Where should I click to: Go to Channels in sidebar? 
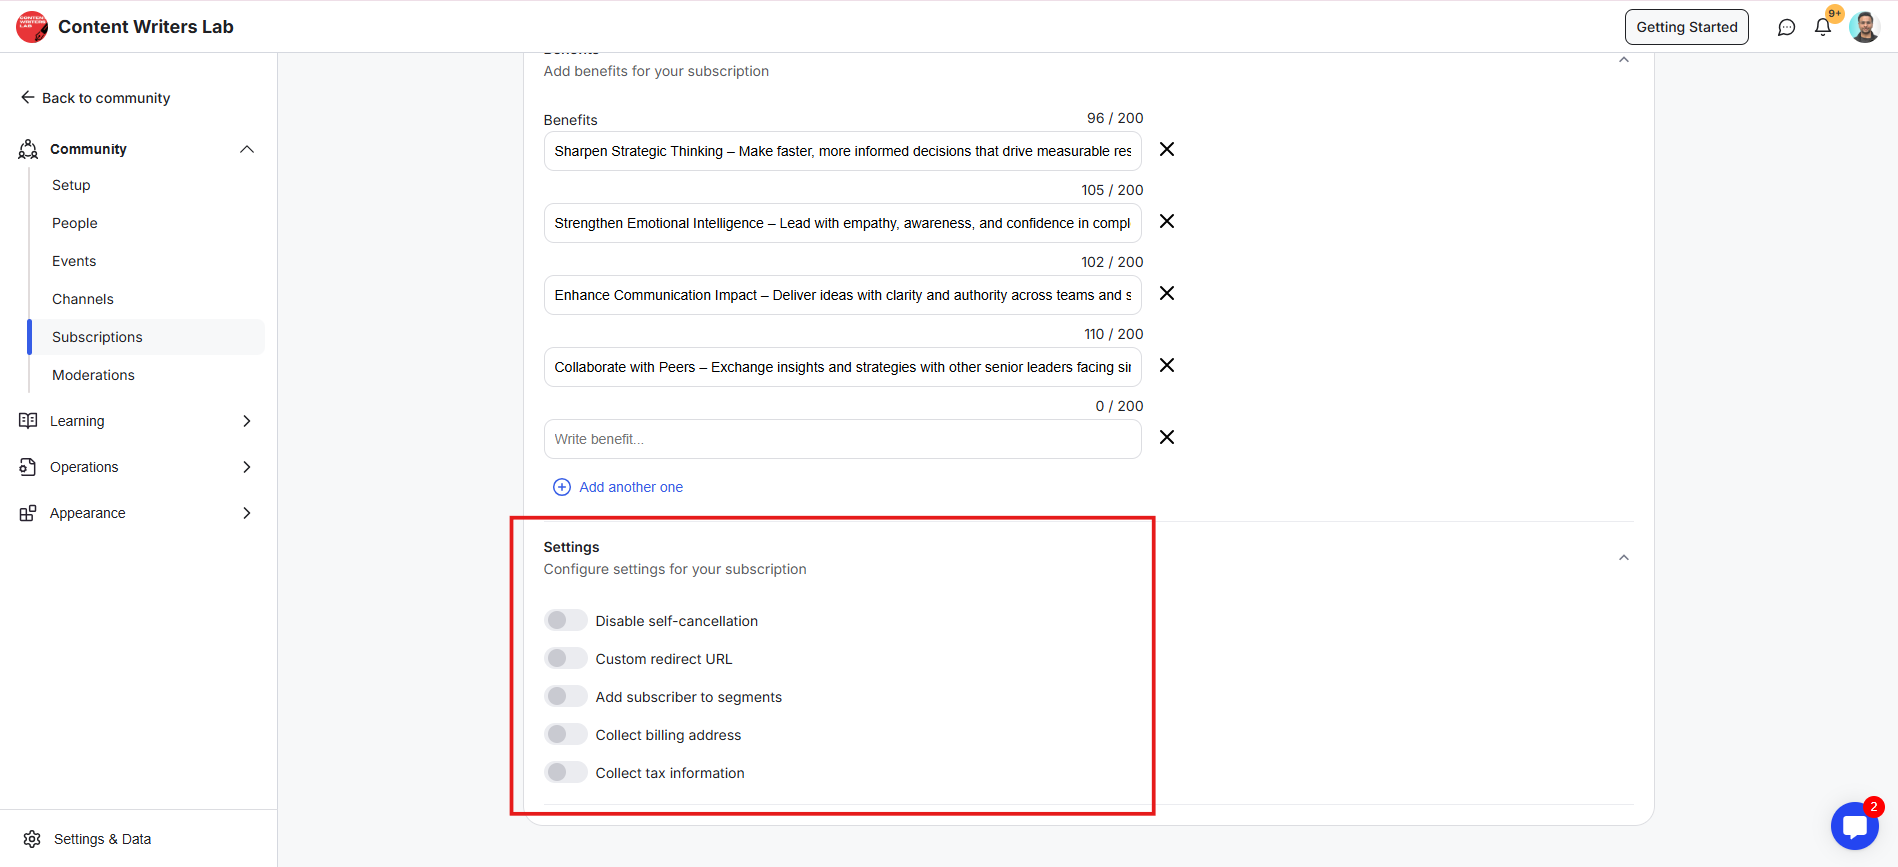coord(83,299)
